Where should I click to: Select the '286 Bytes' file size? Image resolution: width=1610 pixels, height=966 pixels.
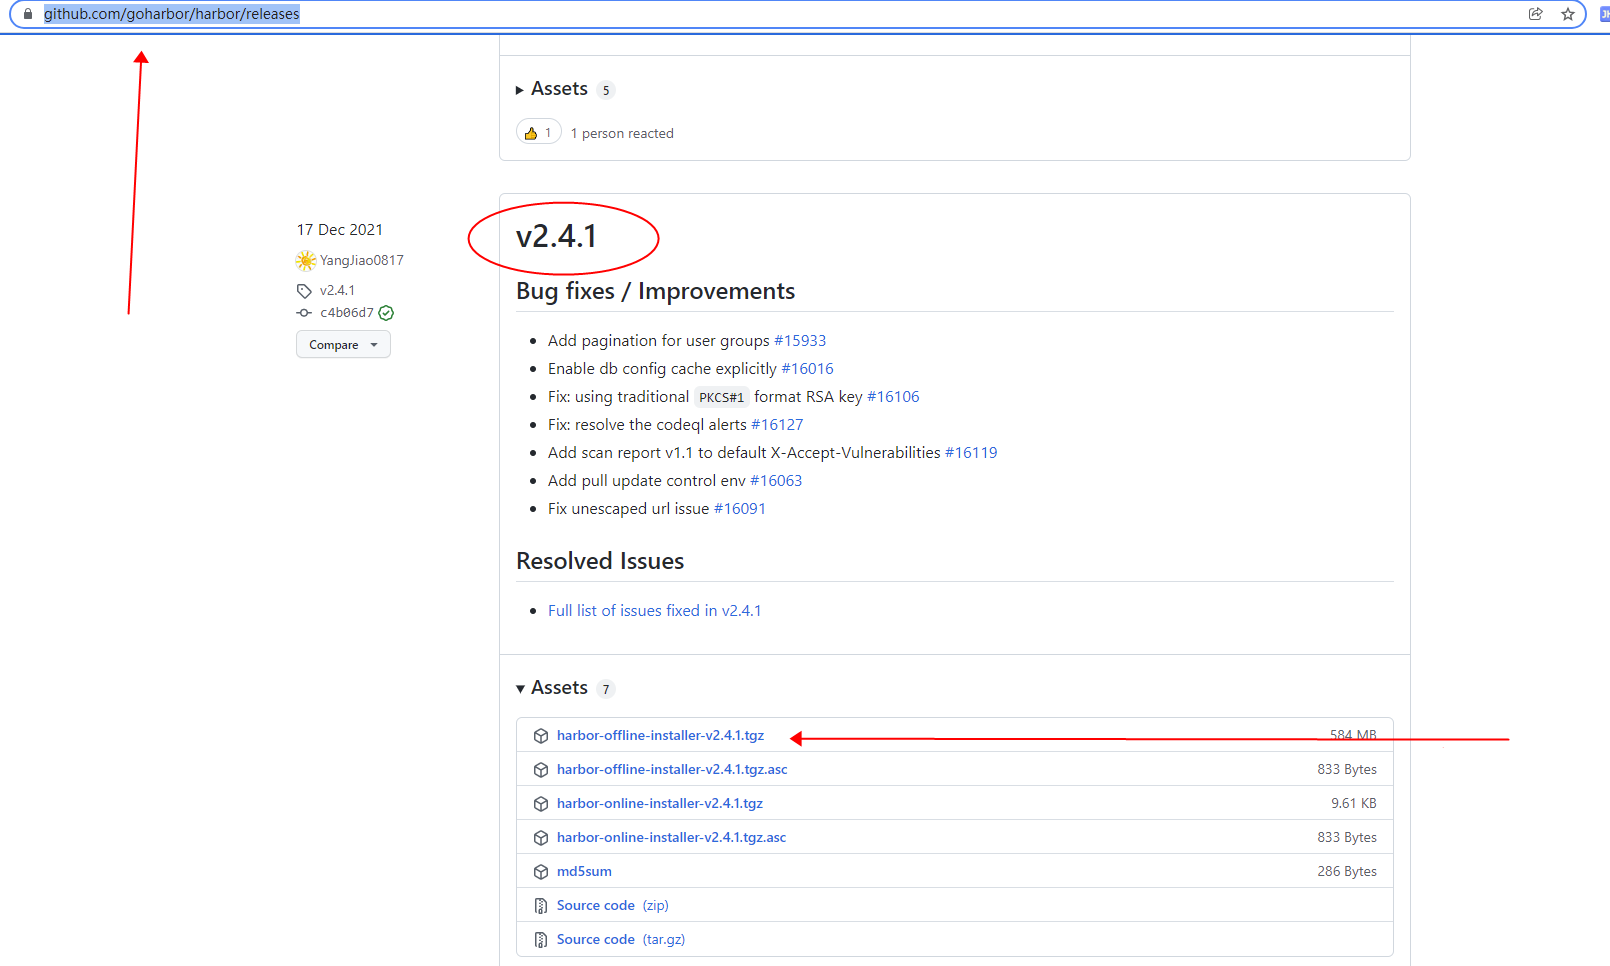(x=1347, y=871)
